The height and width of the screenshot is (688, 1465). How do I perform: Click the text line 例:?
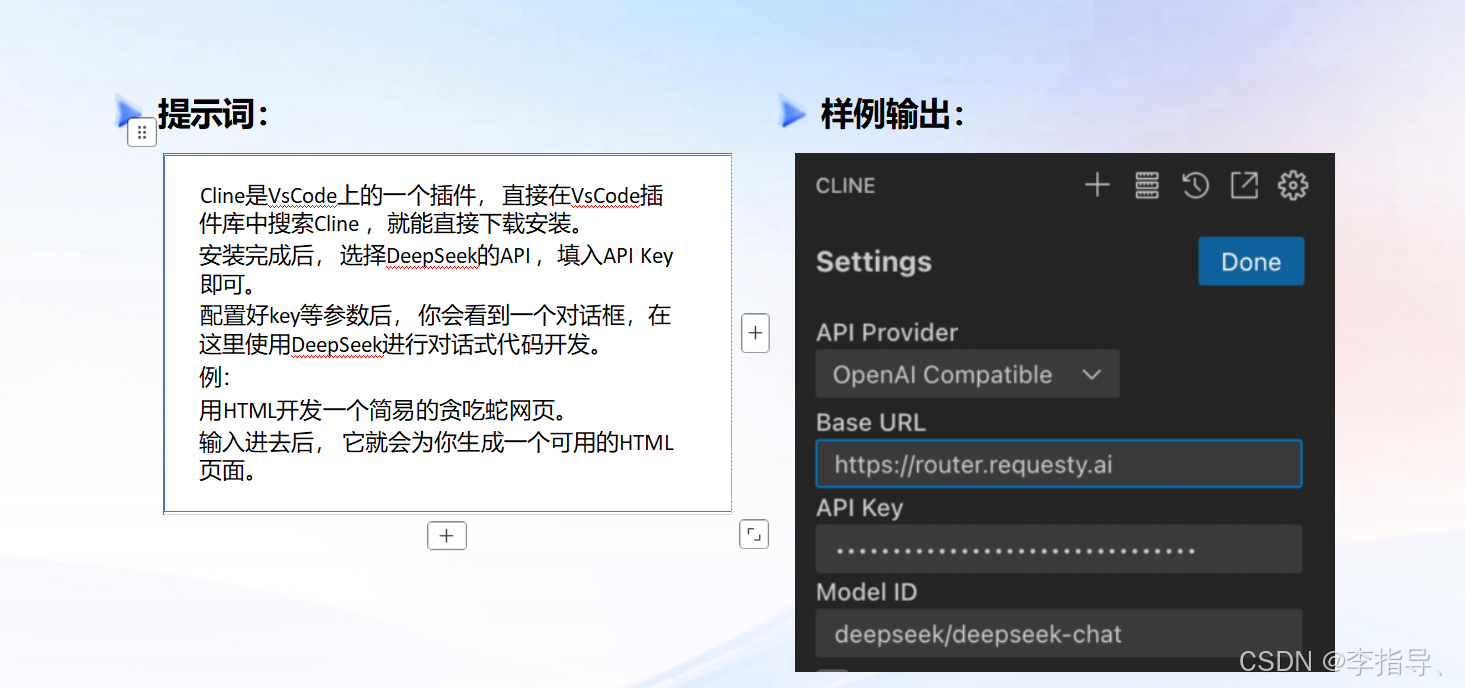pos(215,378)
